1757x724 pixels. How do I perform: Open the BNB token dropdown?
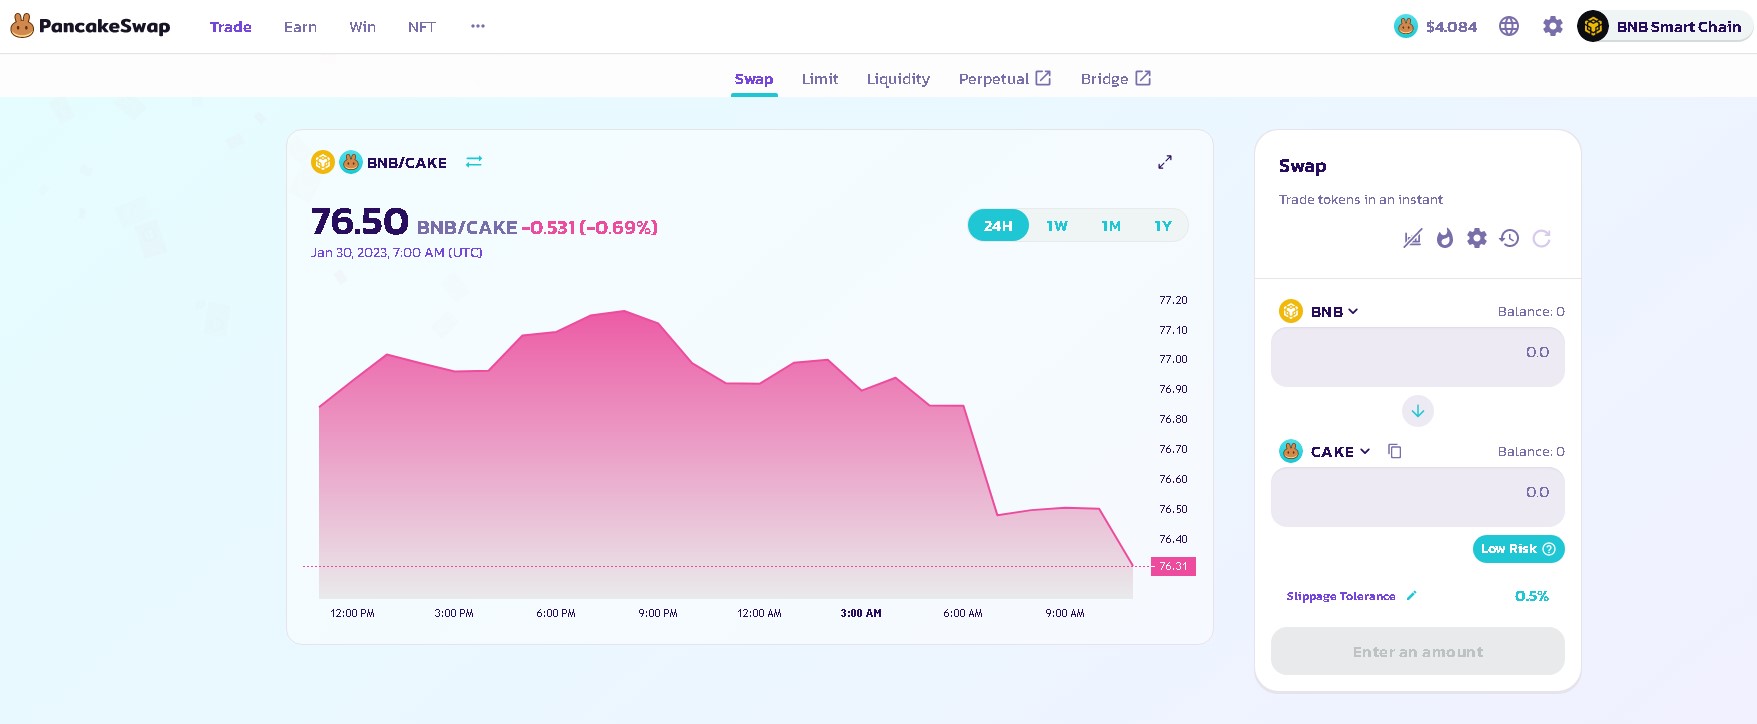pyautogui.click(x=1333, y=312)
